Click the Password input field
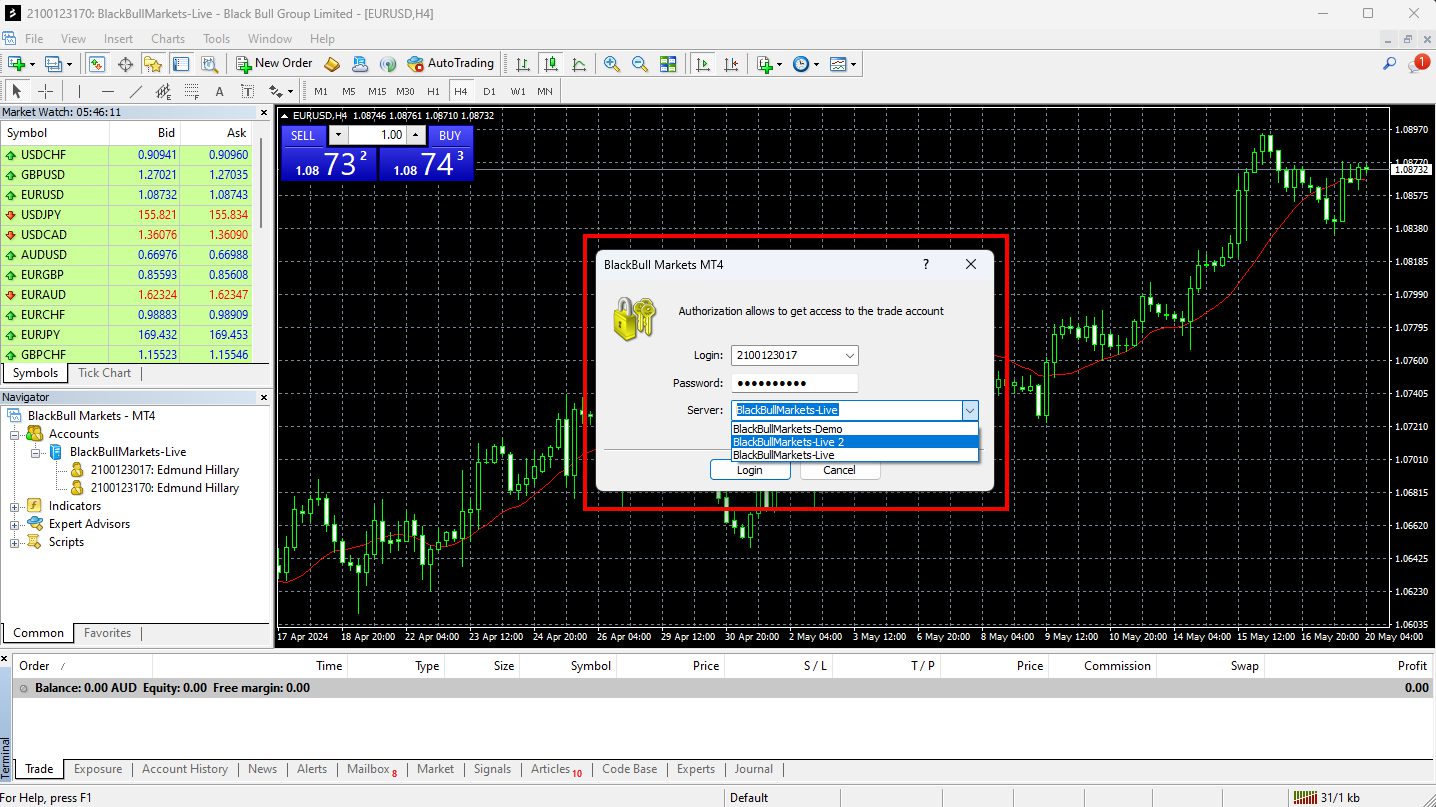This screenshot has width=1436, height=807. click(x=795, y=383)
